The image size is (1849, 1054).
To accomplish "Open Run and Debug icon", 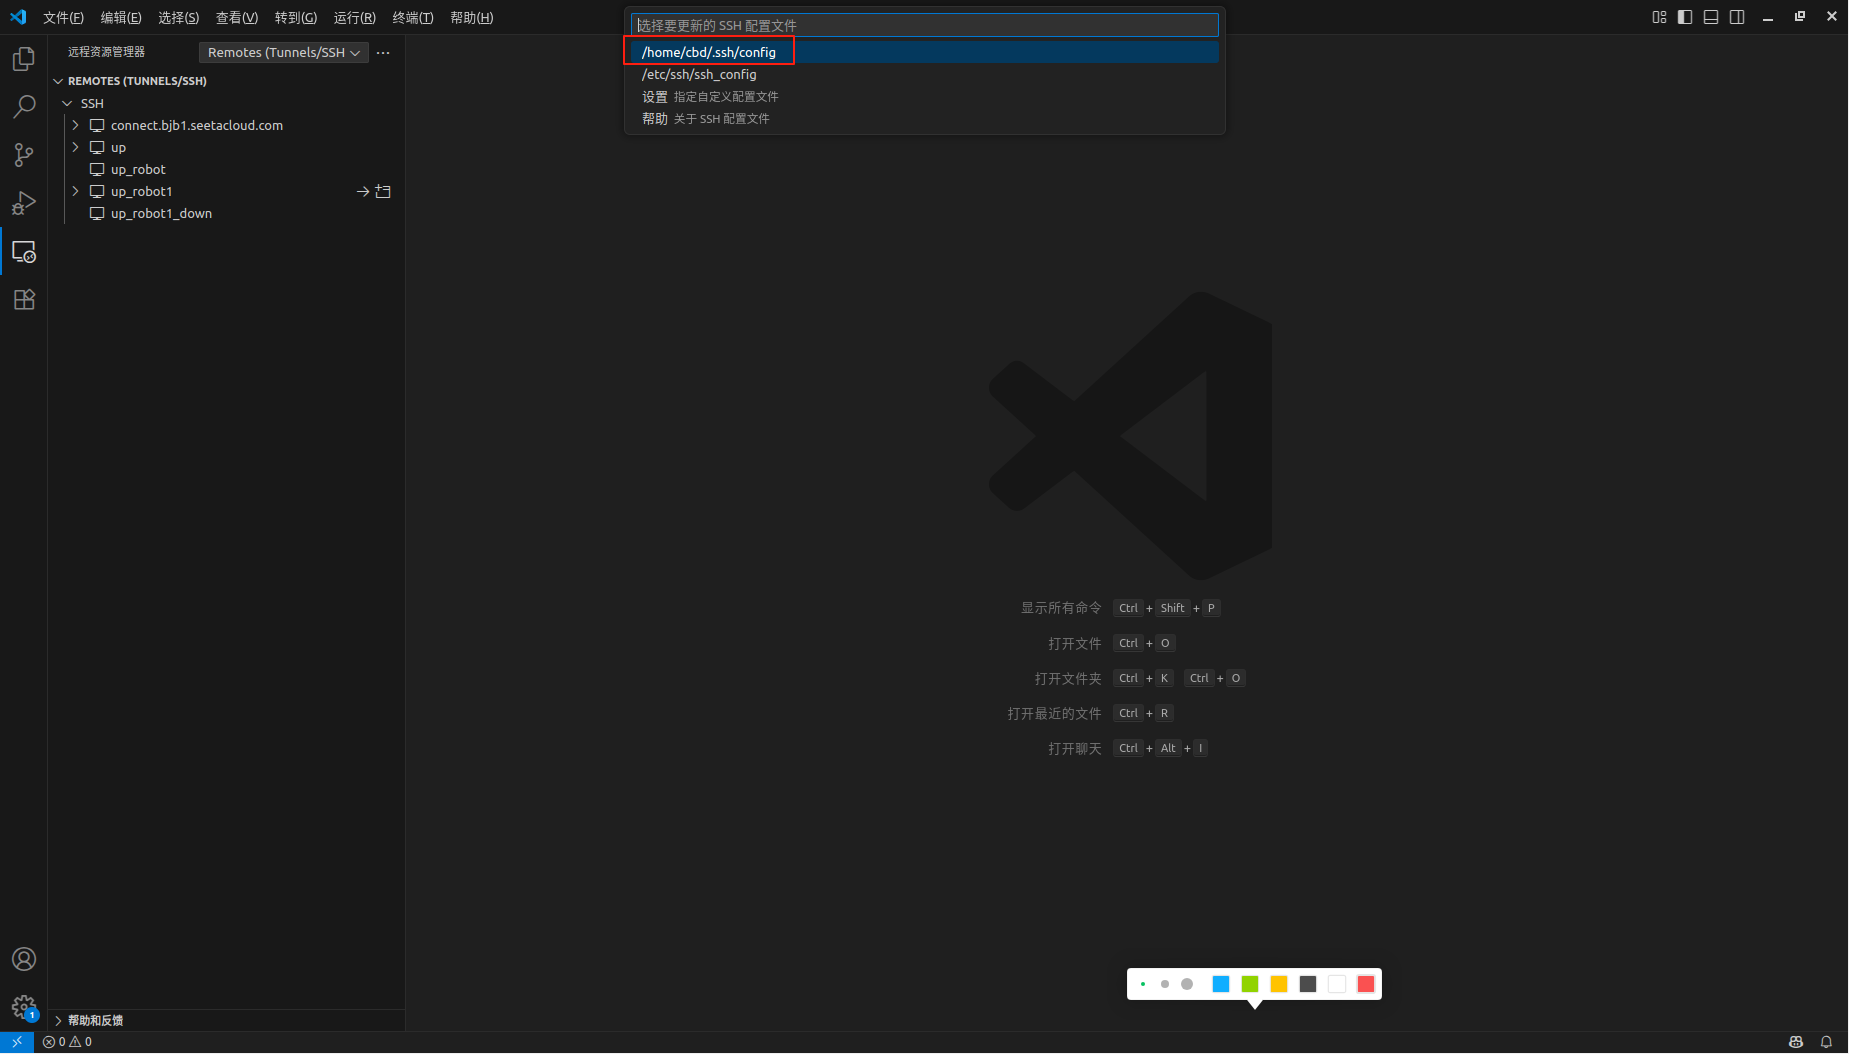I will point(23,203).
